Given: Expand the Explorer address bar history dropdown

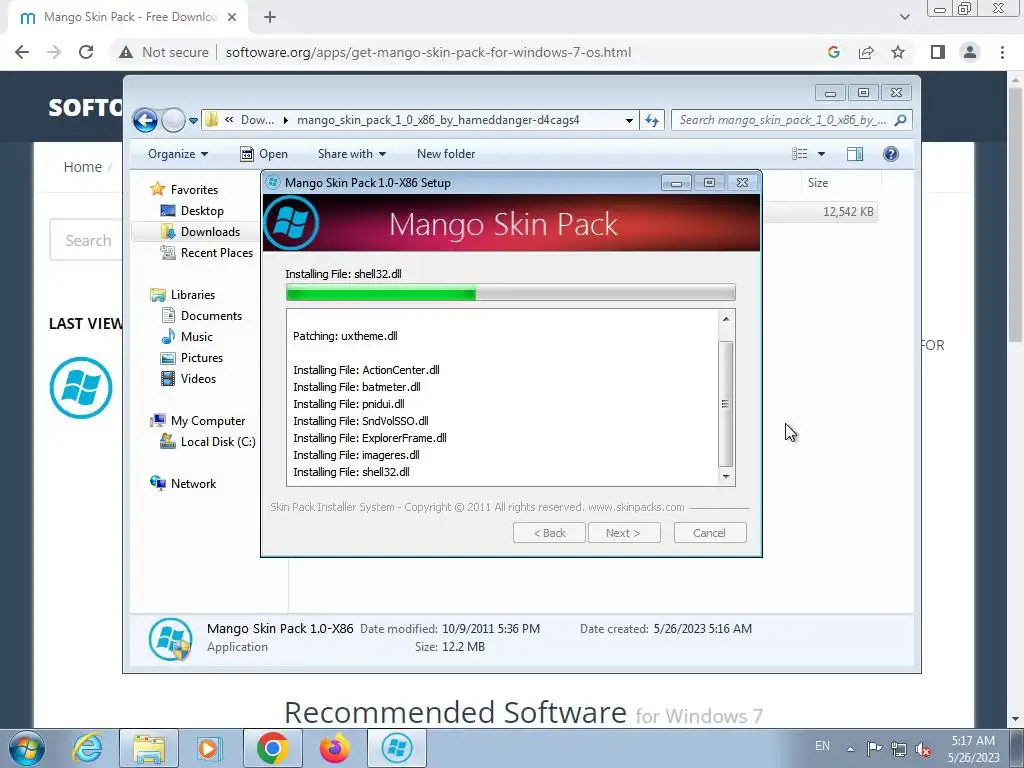Looking at the screenshot, I should [x=629, y=120].
